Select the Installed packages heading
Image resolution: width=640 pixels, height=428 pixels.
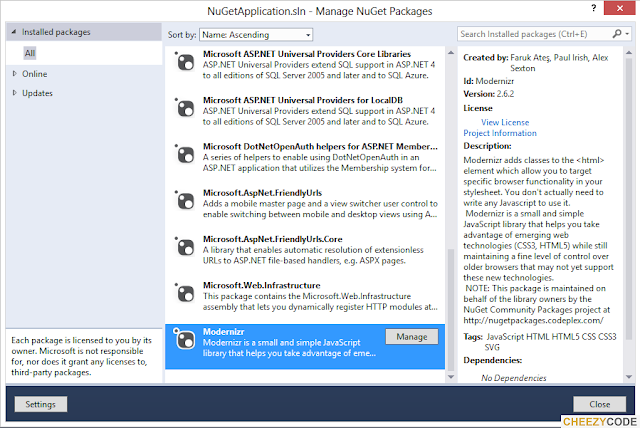(56, 32)
